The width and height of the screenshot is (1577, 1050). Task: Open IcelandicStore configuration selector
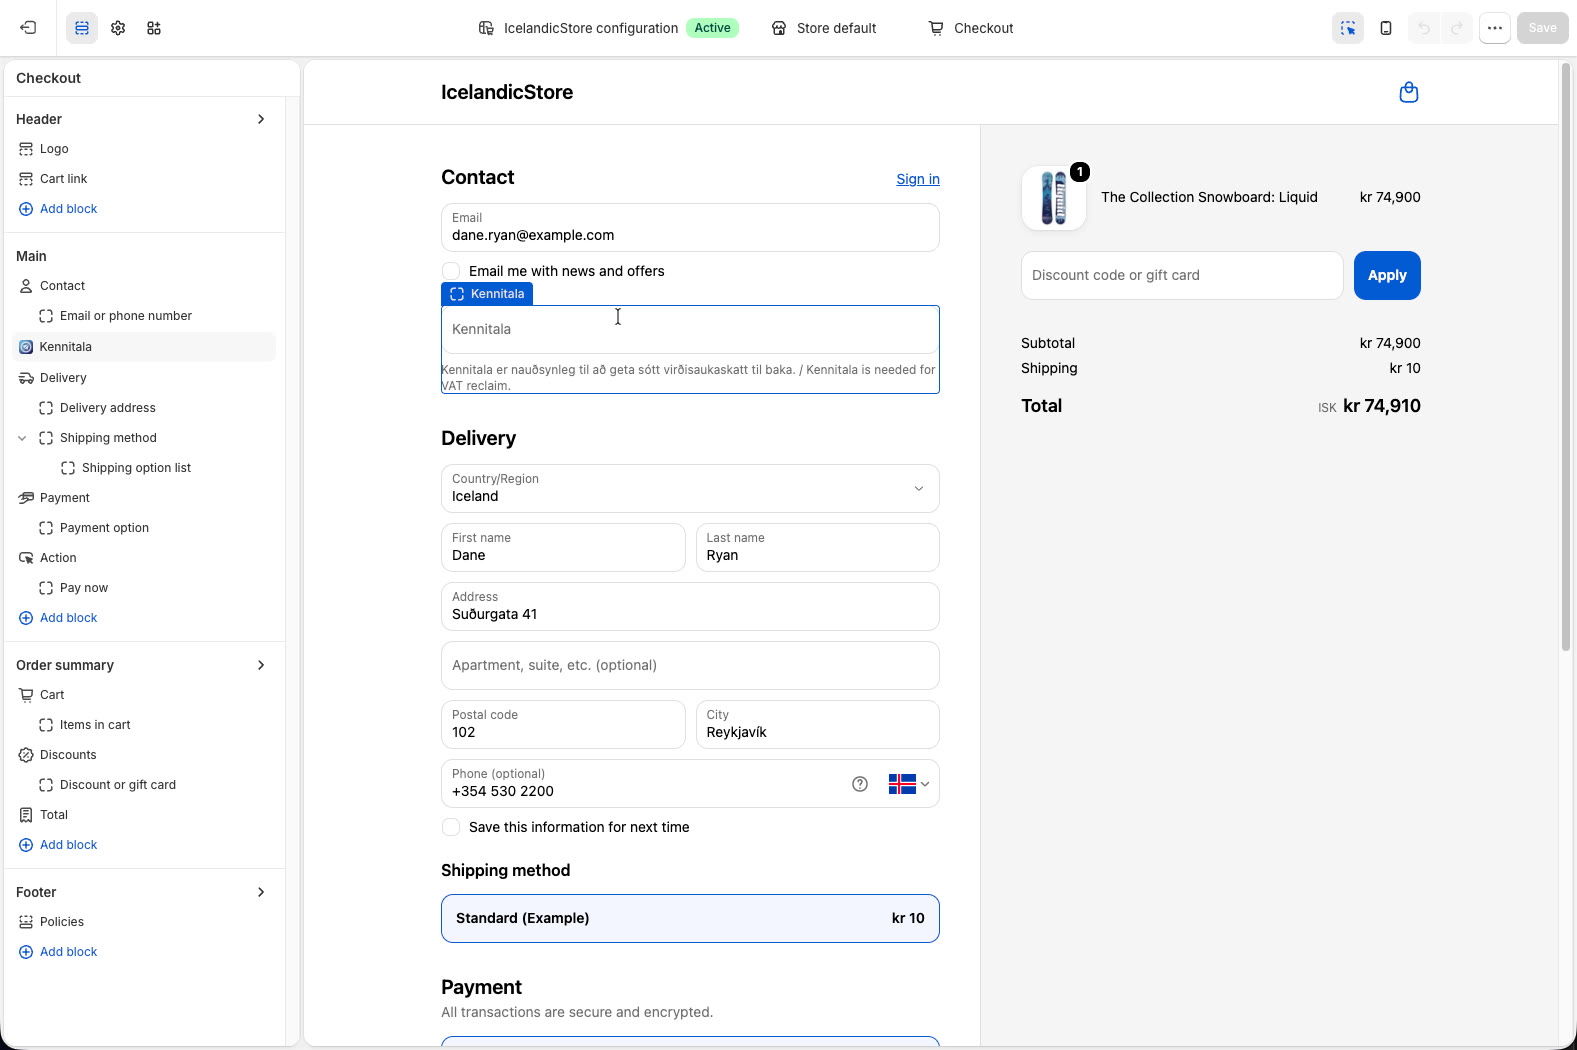(608, 28)
